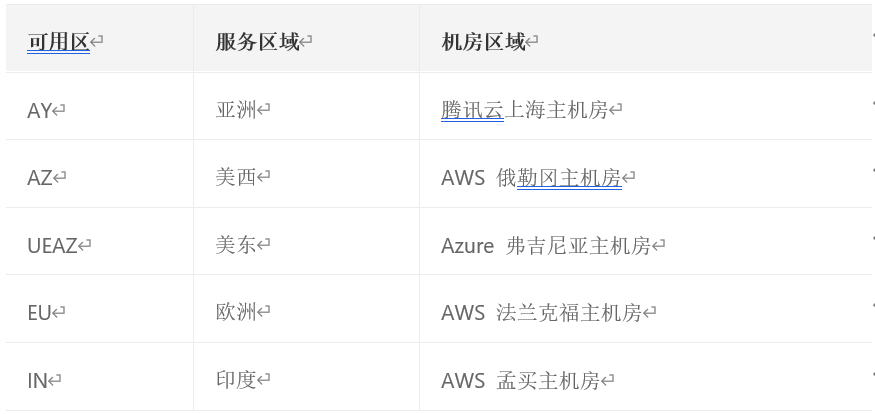Click the word AWS before 俄勒冈主机房
Image resolution: width=875 pixels, height=414 pixels.
click(463, 178)
